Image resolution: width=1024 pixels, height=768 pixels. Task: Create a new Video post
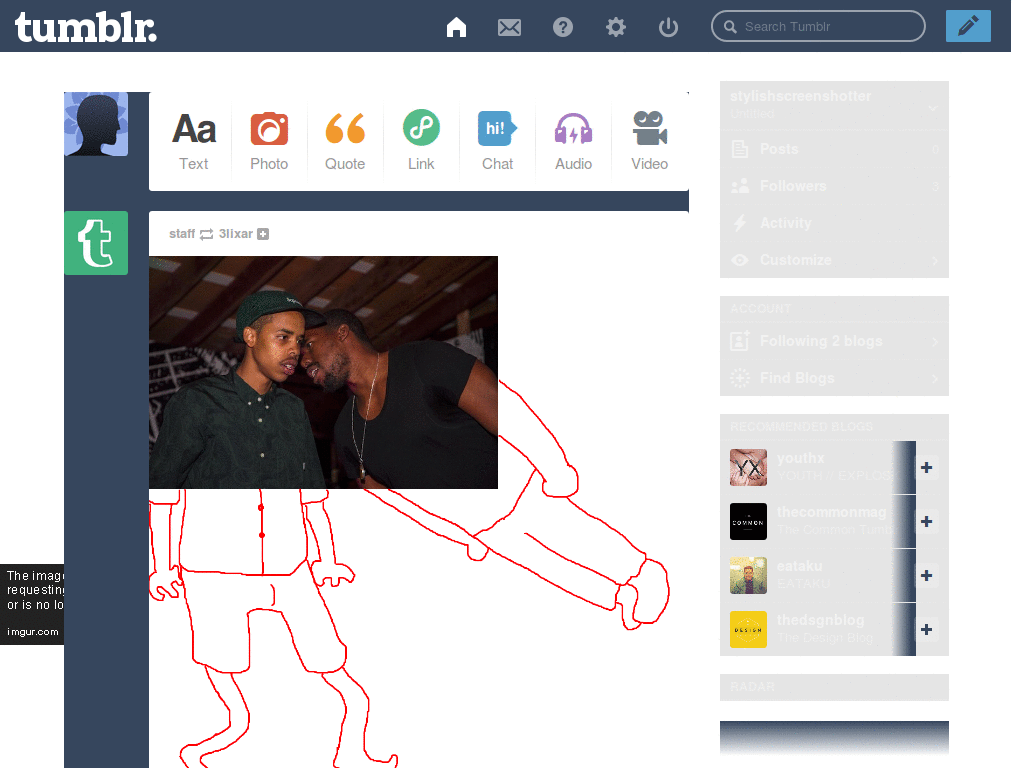pos(649,141)
